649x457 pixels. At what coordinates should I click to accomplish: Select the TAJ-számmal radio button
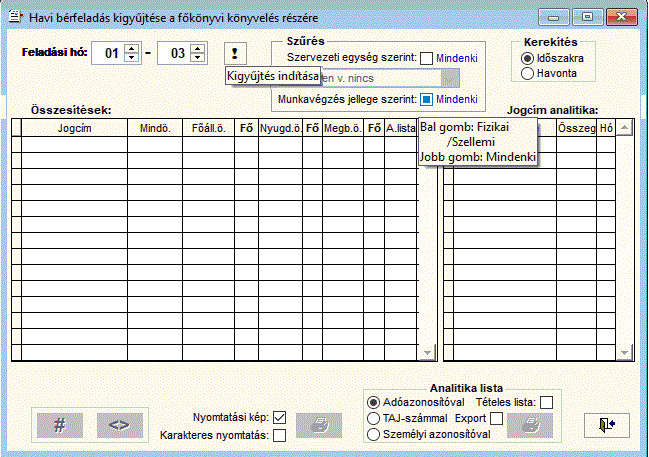(x=373, y=418)
